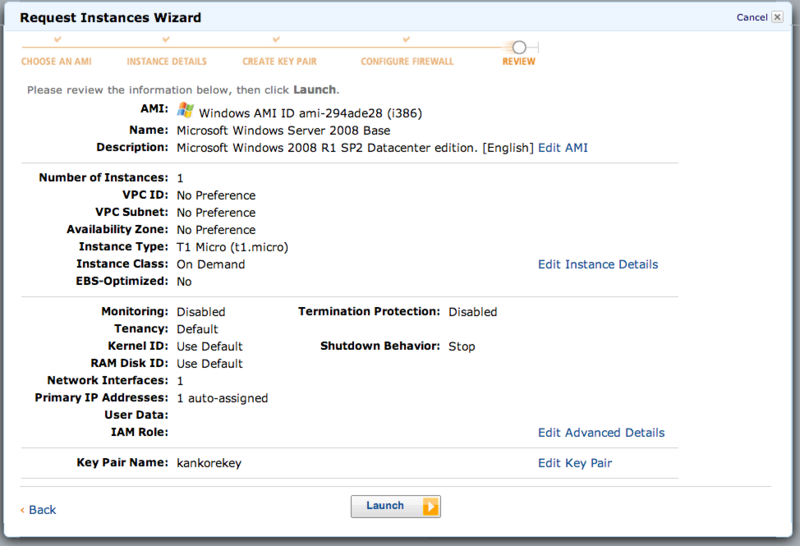Click the Shutdown Behavior 'Stop' value
Viewport: 800px width, 546px height.
(x=462, y=346)
